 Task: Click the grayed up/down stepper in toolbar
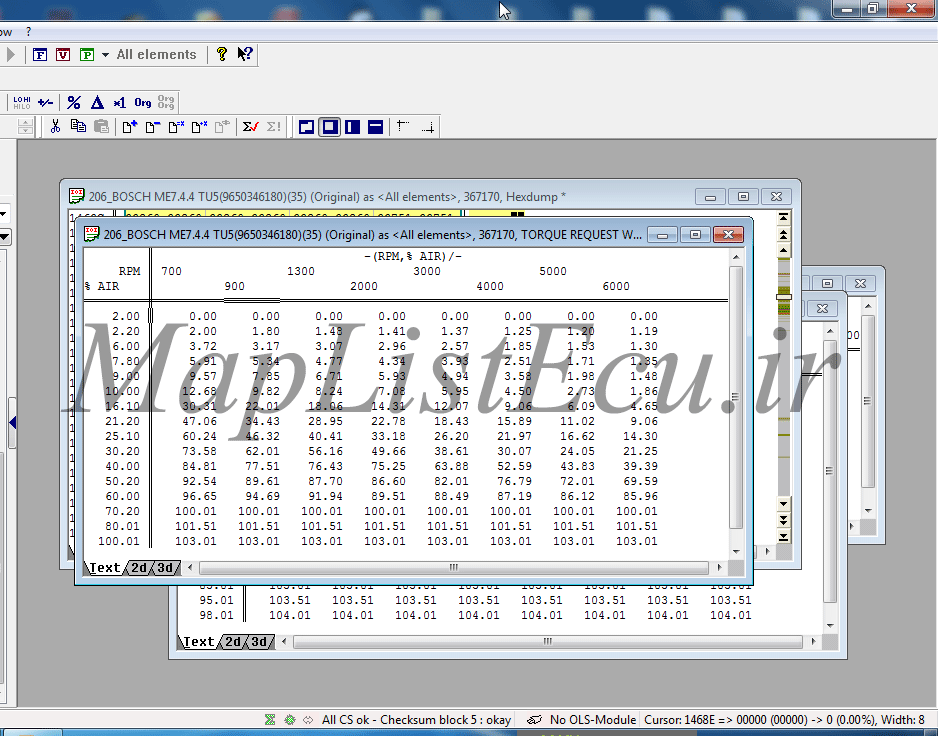(25, 126)
